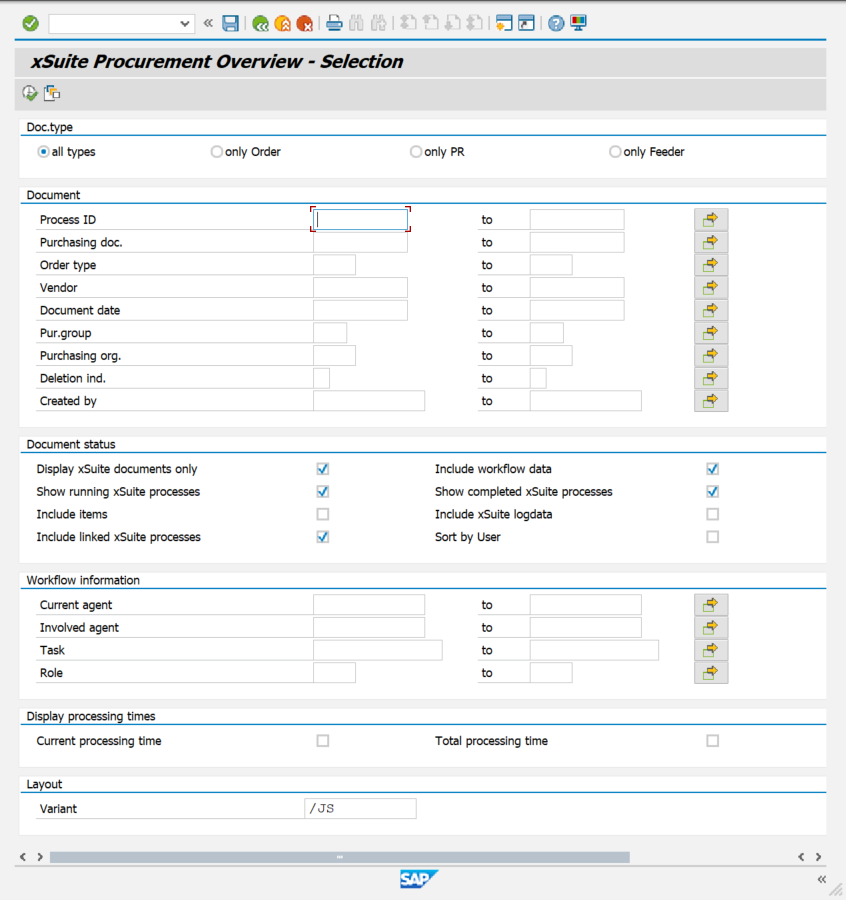Image resolution: width=846 pixels, height=900 pixels.
Task: Open multiple selection for Current agent
Action: click(711, 605)
